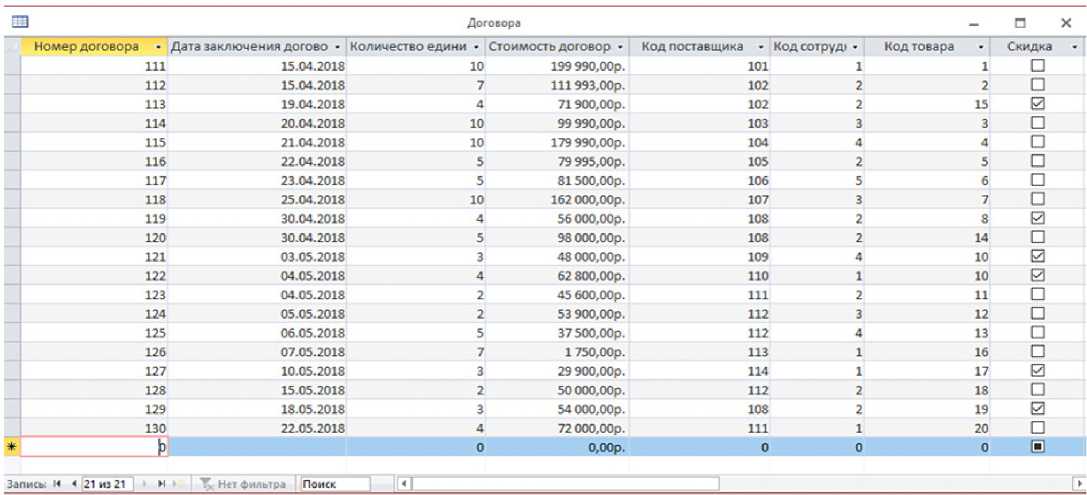Uncheck Скидка for contract 122
1087x495 pixels.
point(1038,275)
